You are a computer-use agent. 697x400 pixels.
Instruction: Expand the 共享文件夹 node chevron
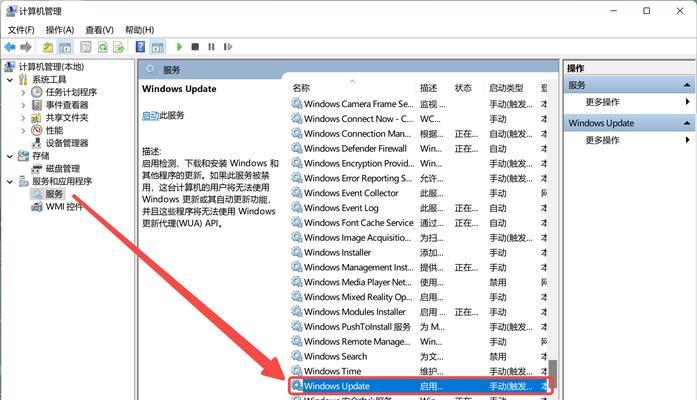pos(23,118)
